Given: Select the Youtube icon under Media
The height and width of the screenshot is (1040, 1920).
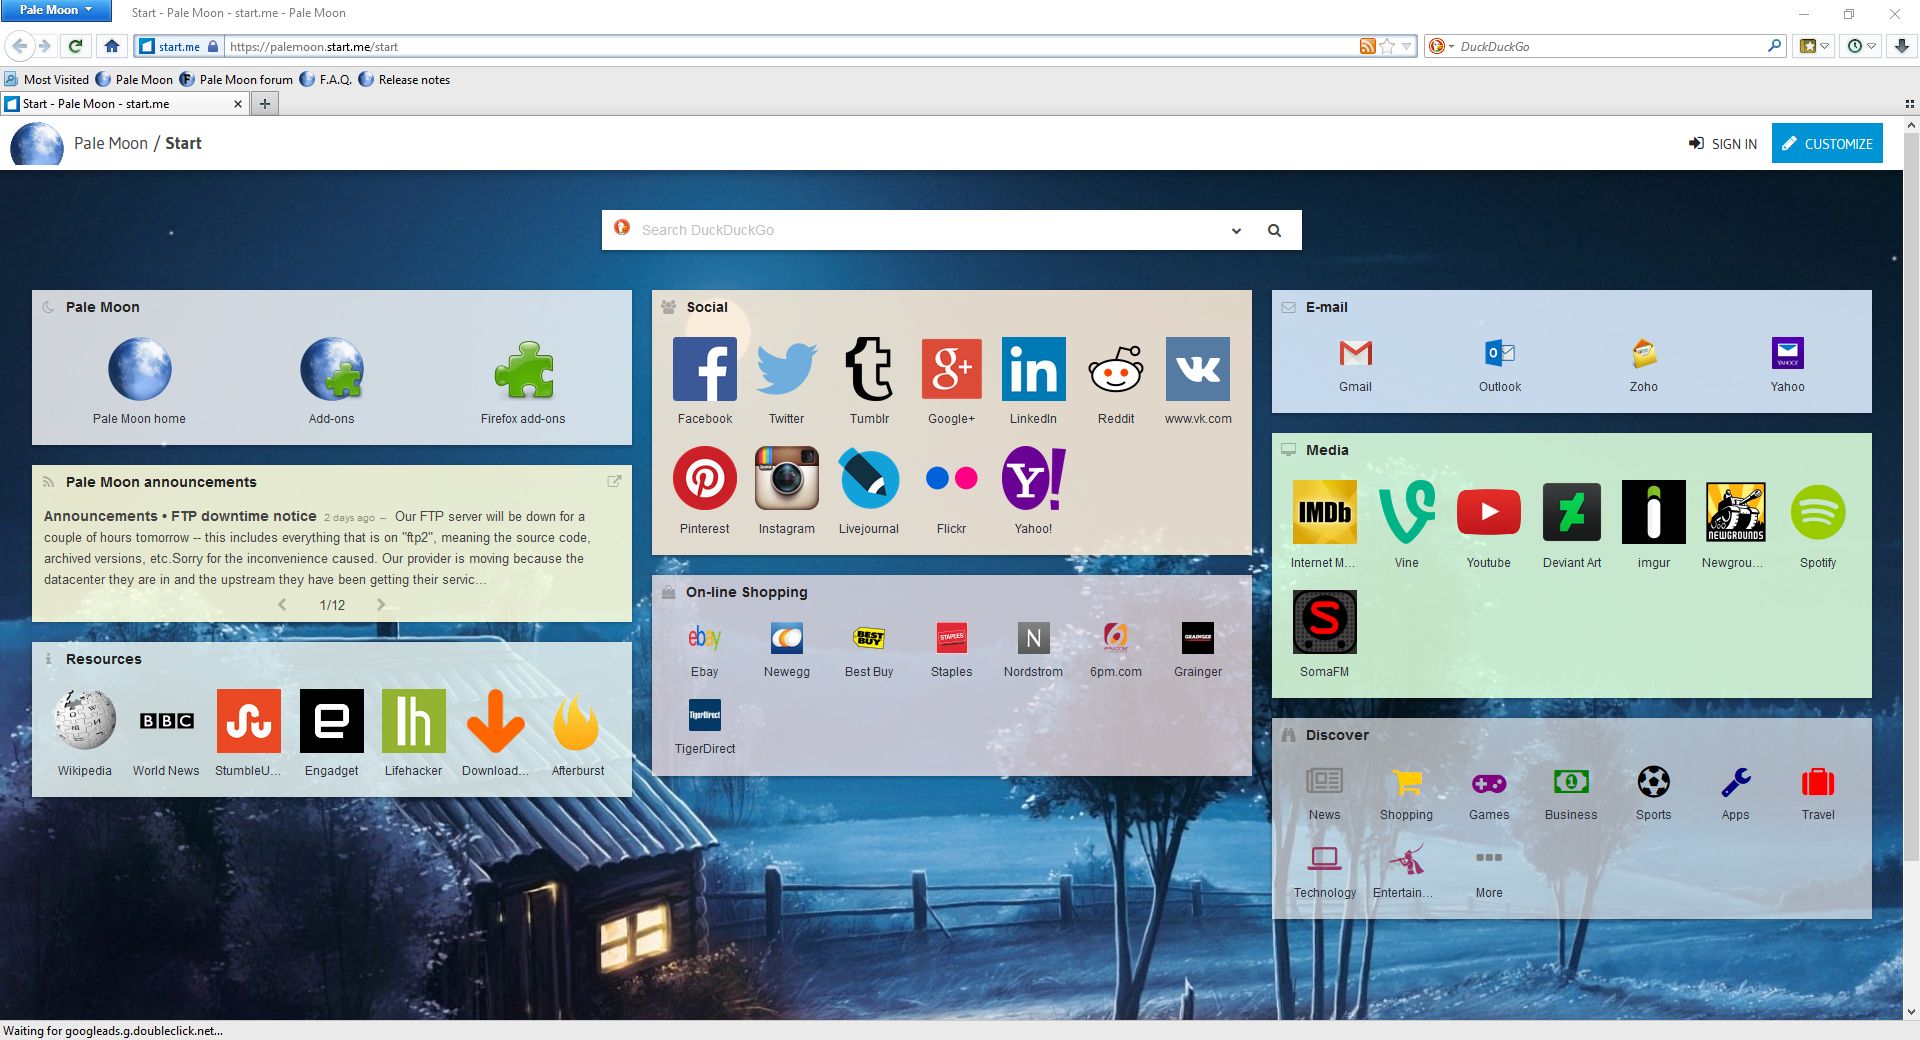Looking at the screenshot, I should (1488, 512).
